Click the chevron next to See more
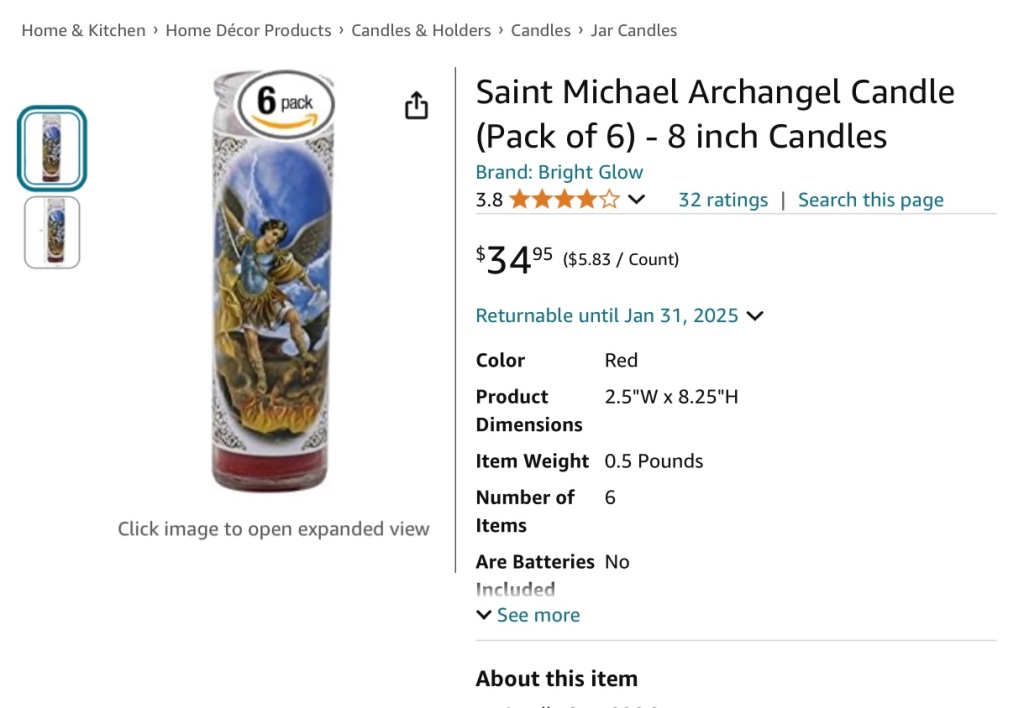 (484, 615)
